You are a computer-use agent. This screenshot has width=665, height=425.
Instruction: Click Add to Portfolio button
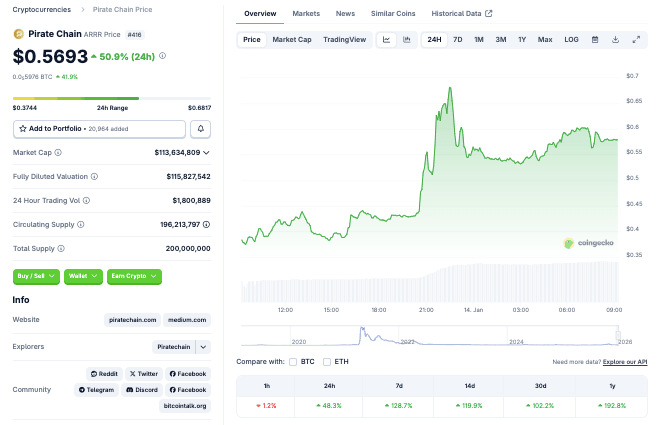pos(99,129)
